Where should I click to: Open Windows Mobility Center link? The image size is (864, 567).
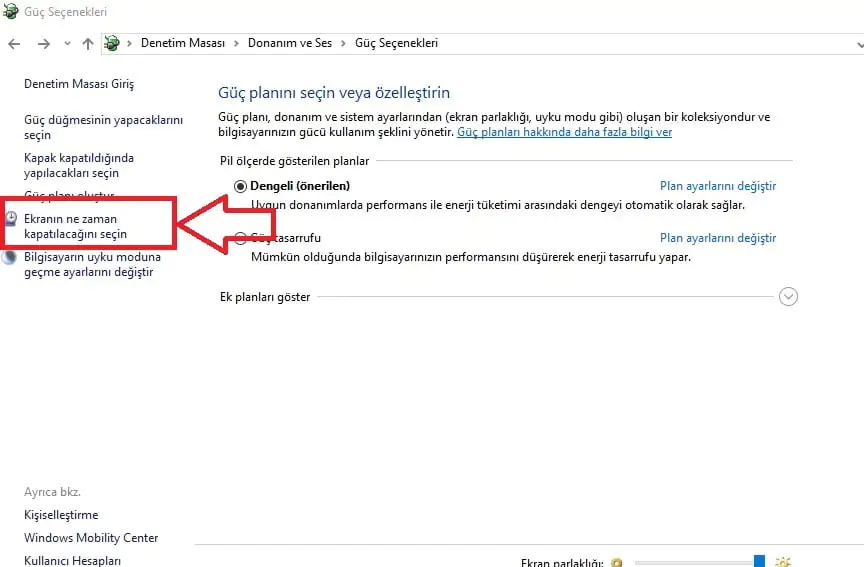point(91,538)
